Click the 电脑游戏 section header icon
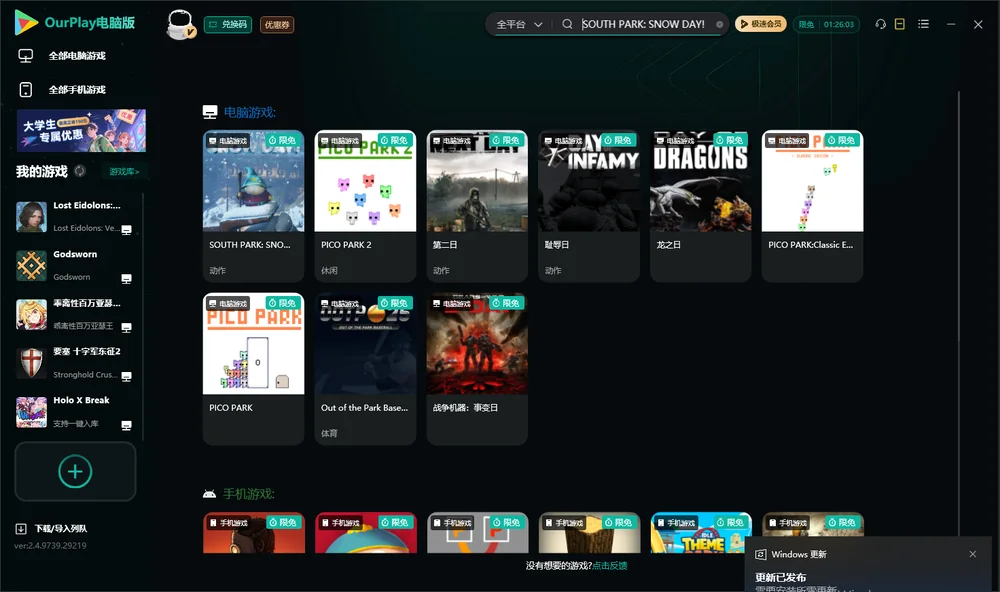Screen dimensions: 1000x592 pyautogui.click(x=210, y=112)
